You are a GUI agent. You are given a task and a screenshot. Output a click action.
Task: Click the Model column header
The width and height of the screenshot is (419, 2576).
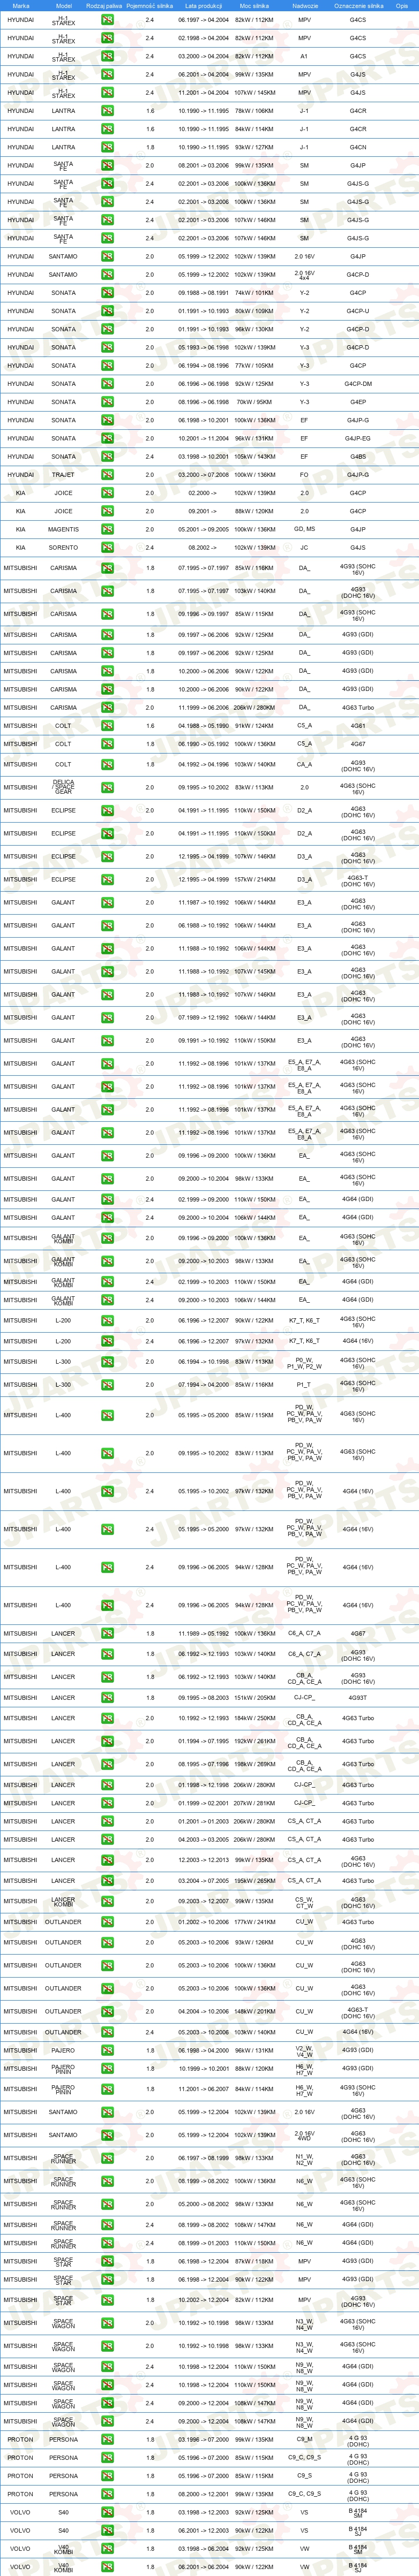point(63,5)
